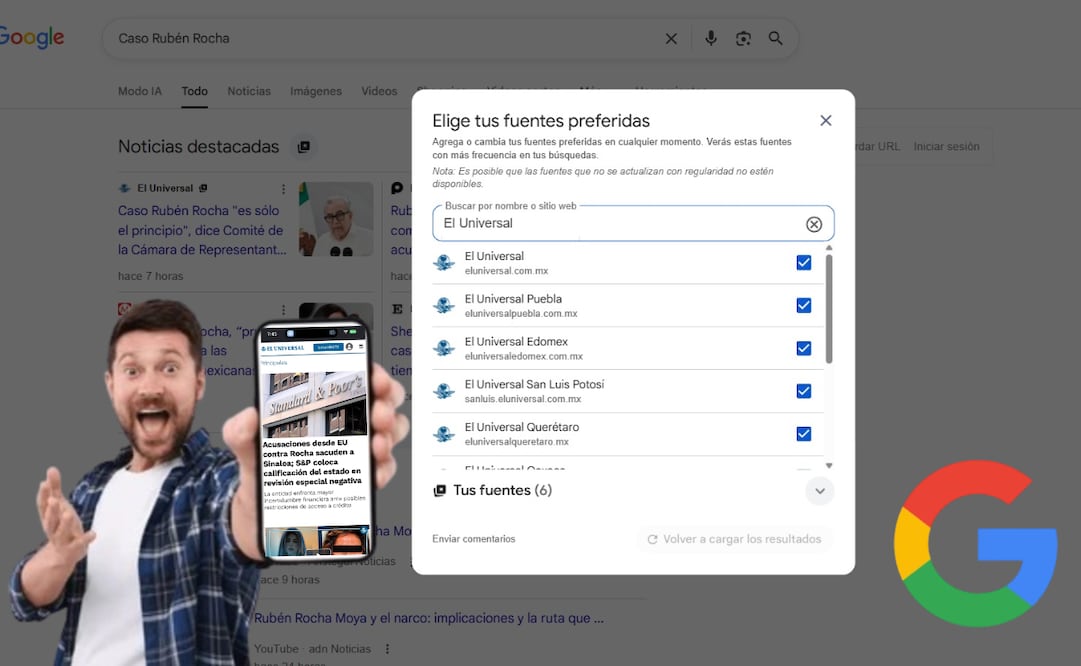Click the magnifier search icon
This screenshot has width=1081, height=666.
pyautogui.click(x=776, y=39)
